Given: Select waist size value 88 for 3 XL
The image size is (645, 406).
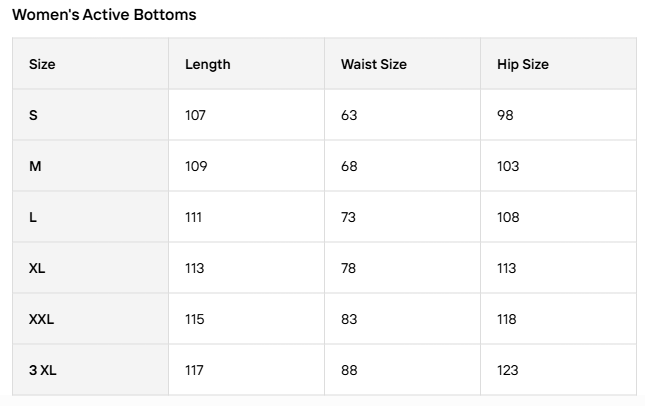Looking at the screenshot, I should [349, 370].
